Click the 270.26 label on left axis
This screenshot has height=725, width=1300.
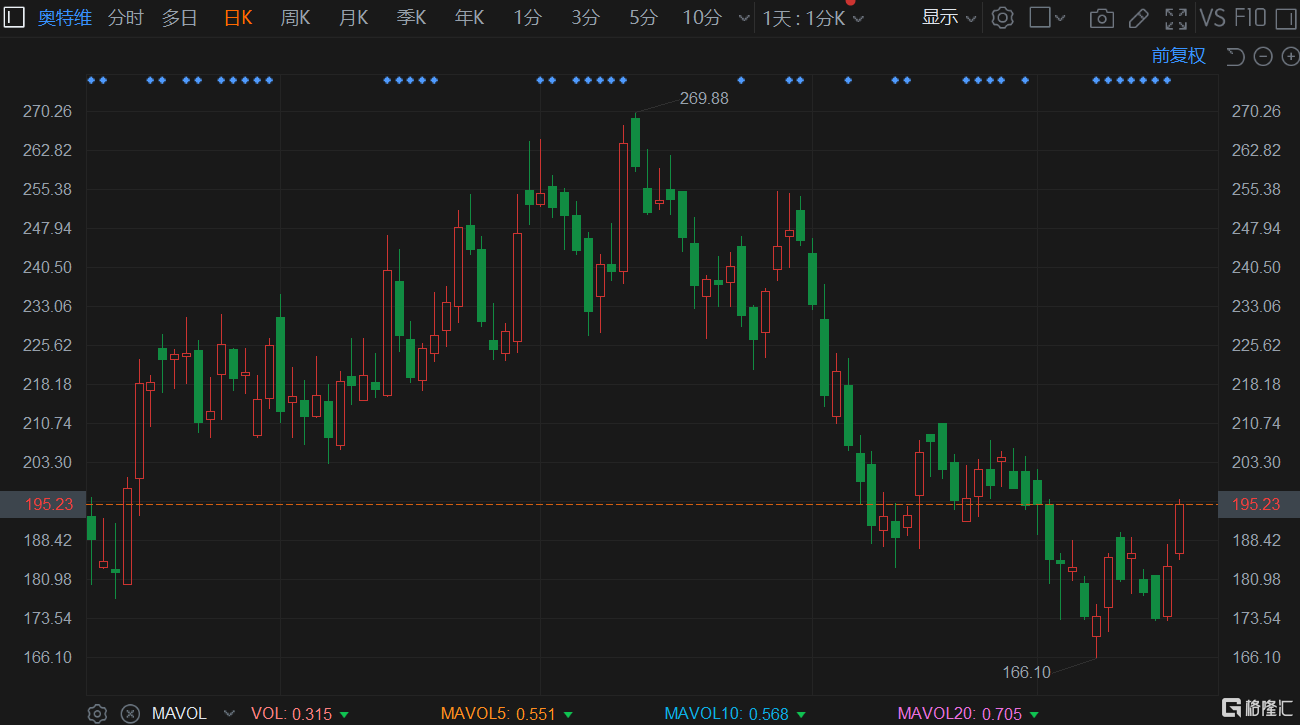pos(47,111)
